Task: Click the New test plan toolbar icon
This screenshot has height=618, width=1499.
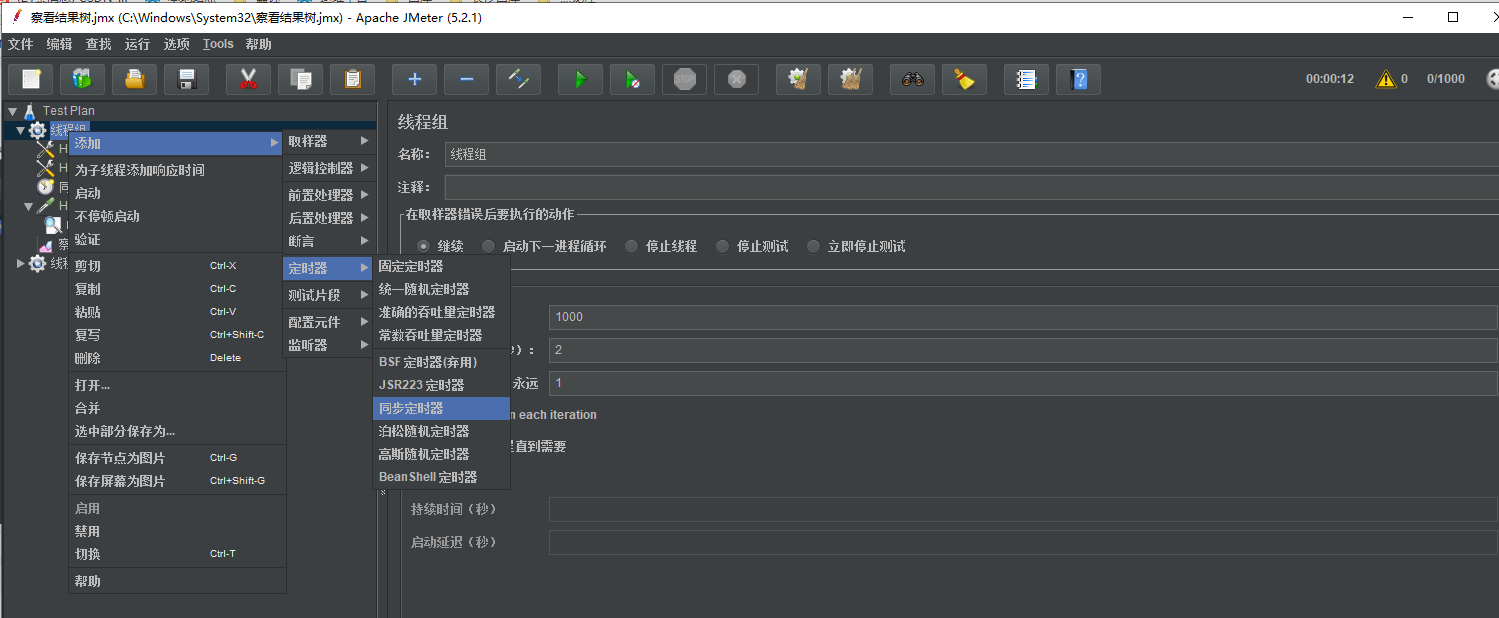Action: tap(30, 79)
